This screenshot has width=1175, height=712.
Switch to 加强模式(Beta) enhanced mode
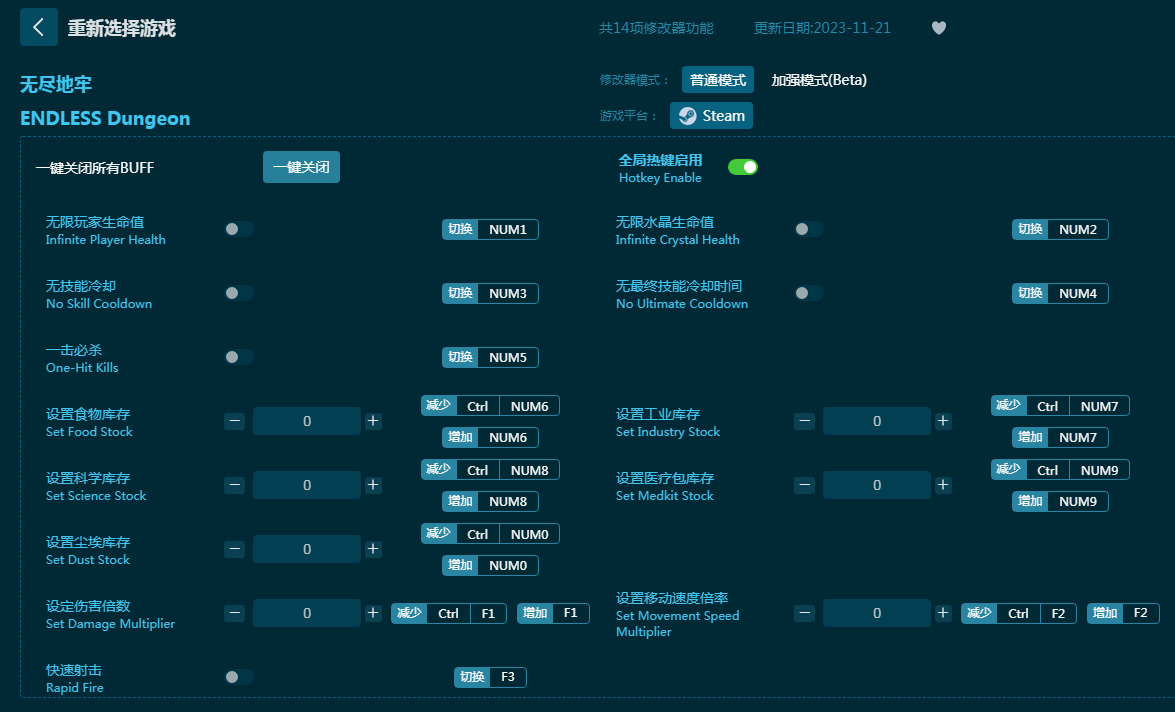[x=818, y=80]
